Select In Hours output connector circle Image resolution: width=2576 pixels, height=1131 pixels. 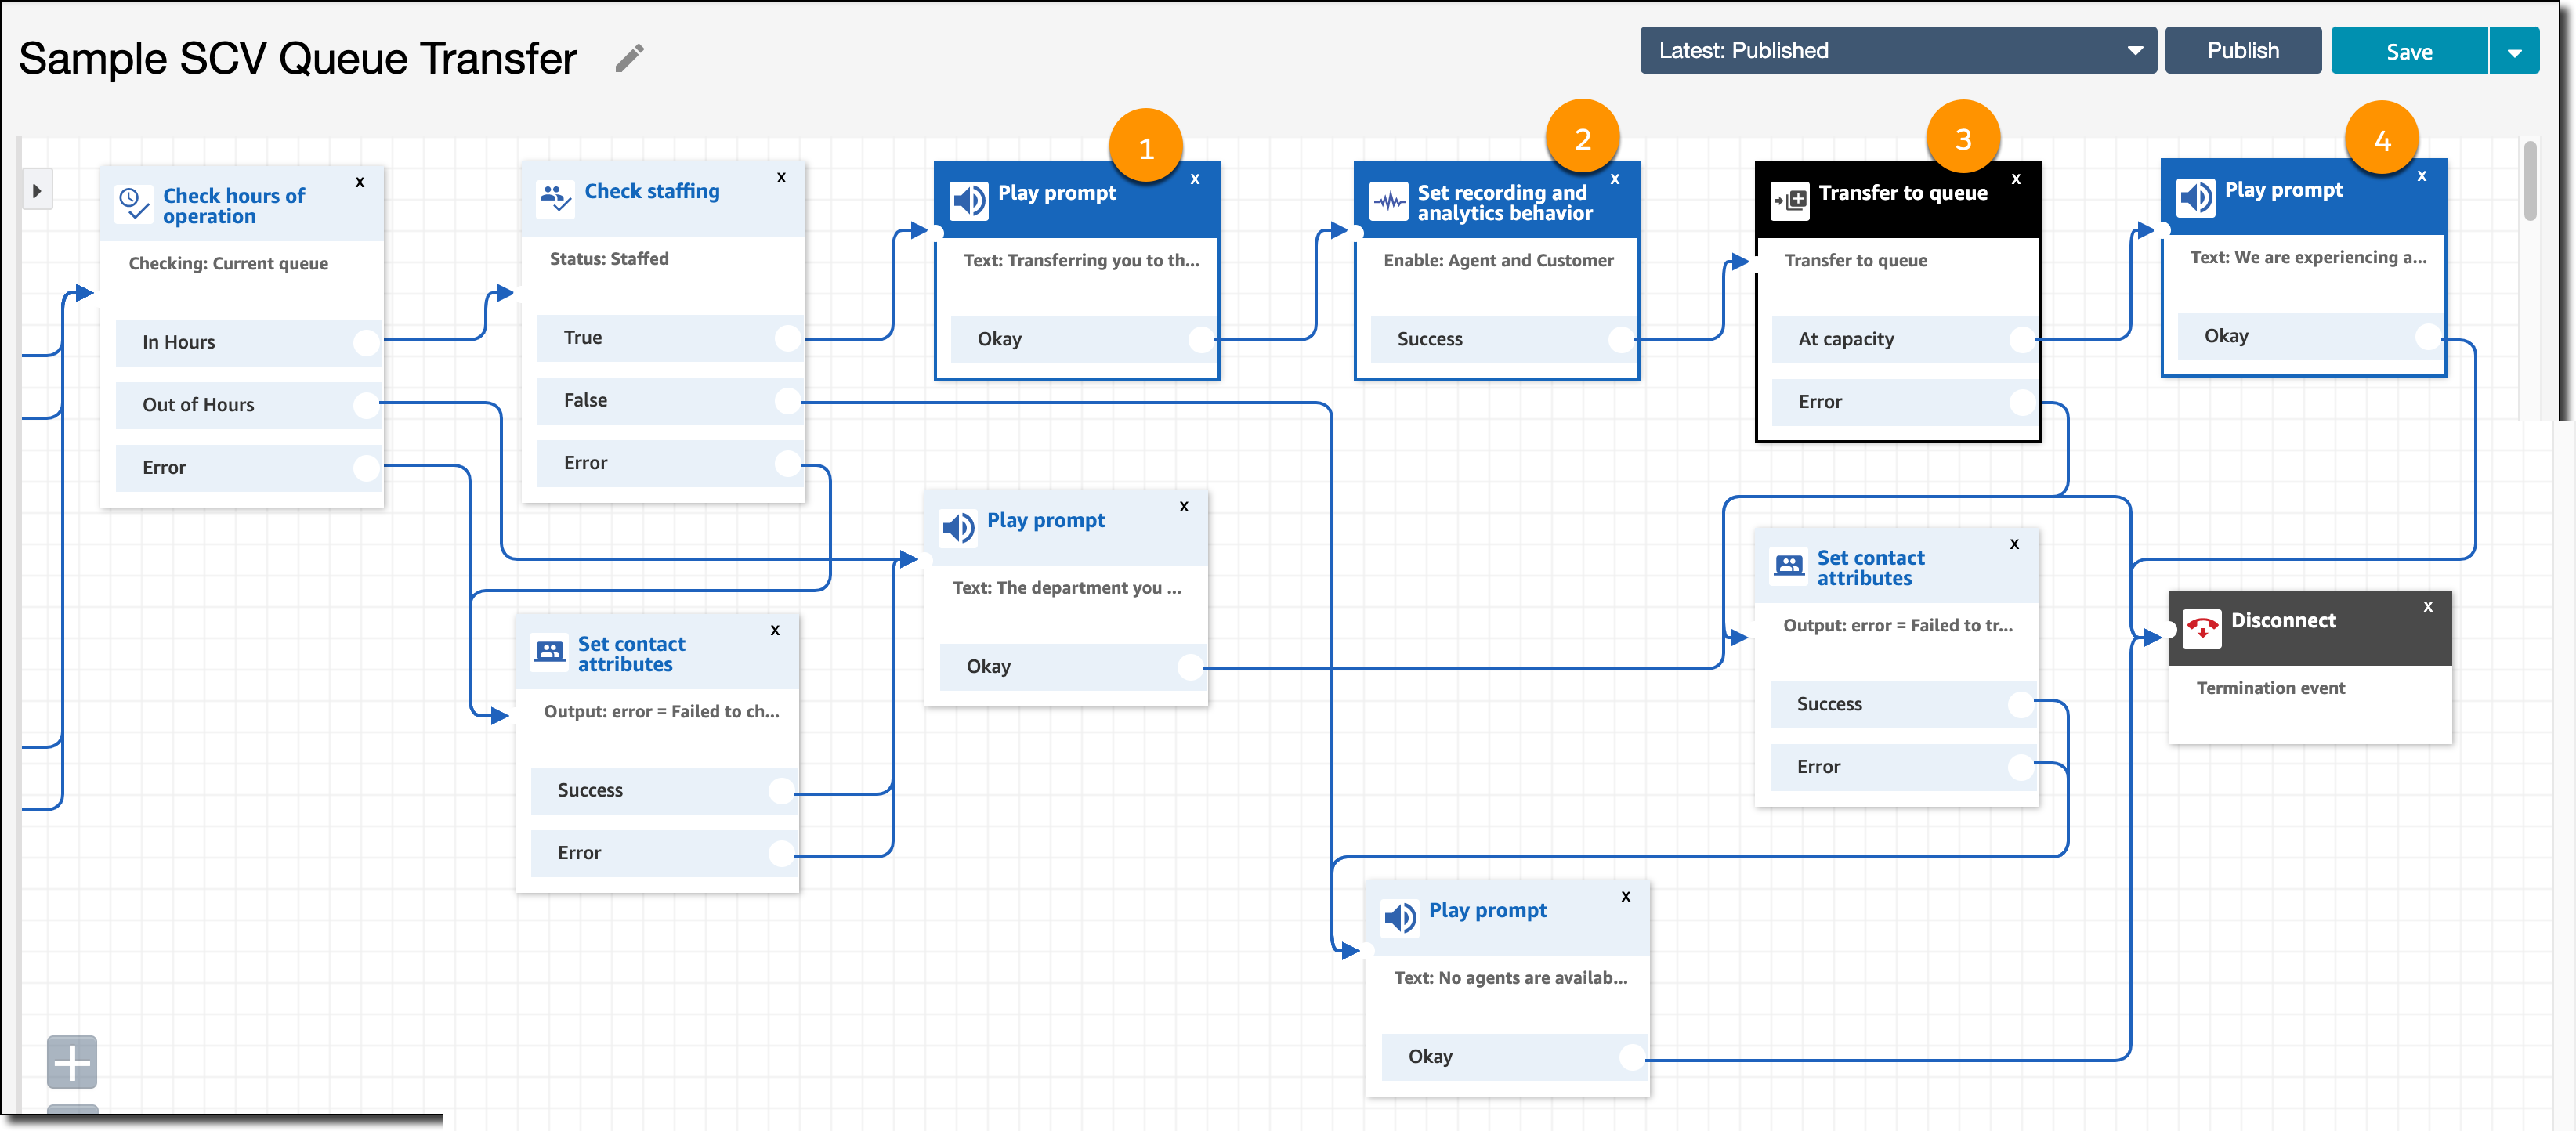(367, 343)
